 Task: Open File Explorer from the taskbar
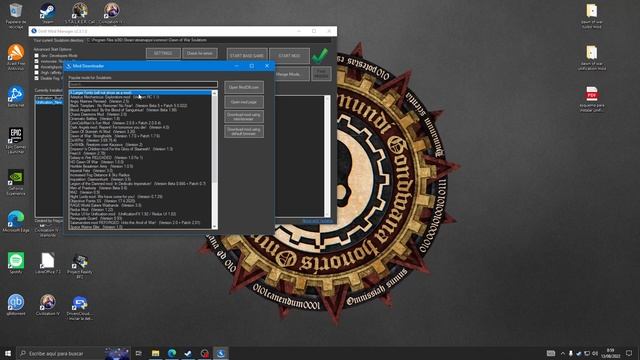pos(156,353)
